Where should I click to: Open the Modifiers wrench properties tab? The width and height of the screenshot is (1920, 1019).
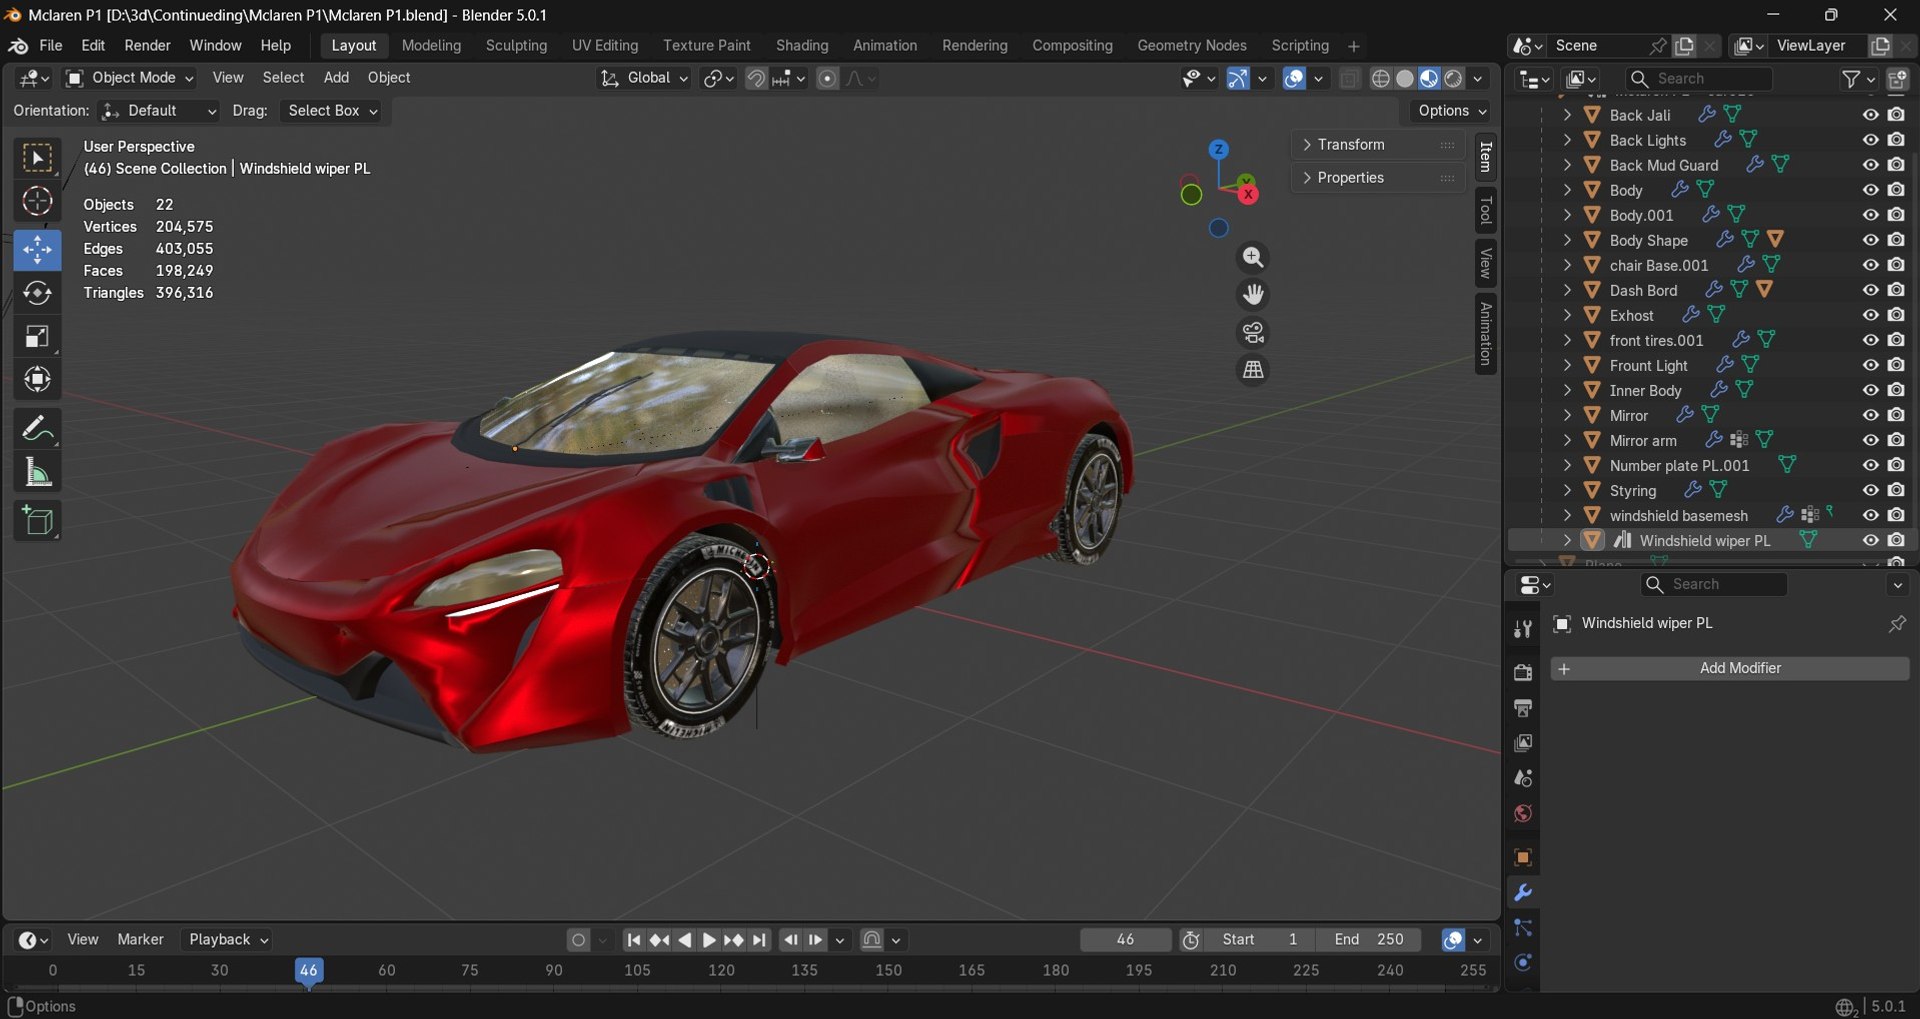click(x=1523, y=893)
